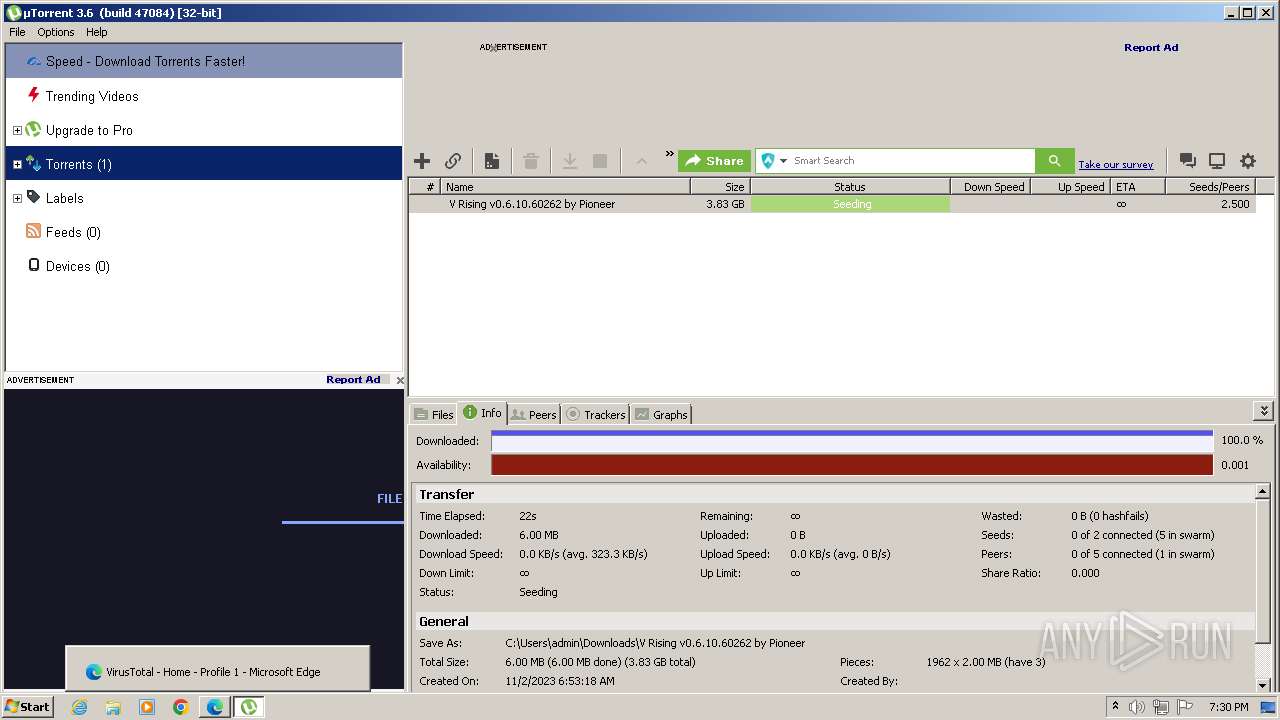Click the Remote monitor icon in toolbar
1280x720 pixels.
(1217, 161)
